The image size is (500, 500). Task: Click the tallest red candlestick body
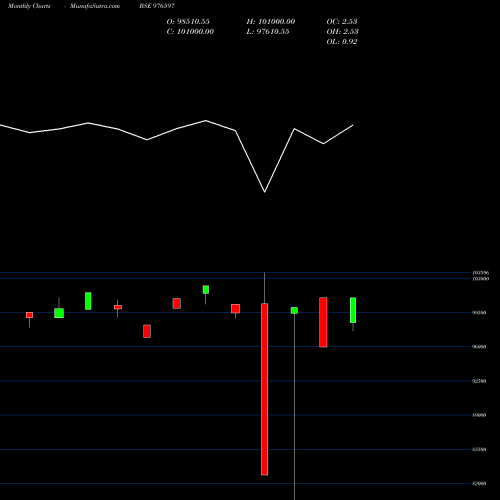(x=264, y=389)
